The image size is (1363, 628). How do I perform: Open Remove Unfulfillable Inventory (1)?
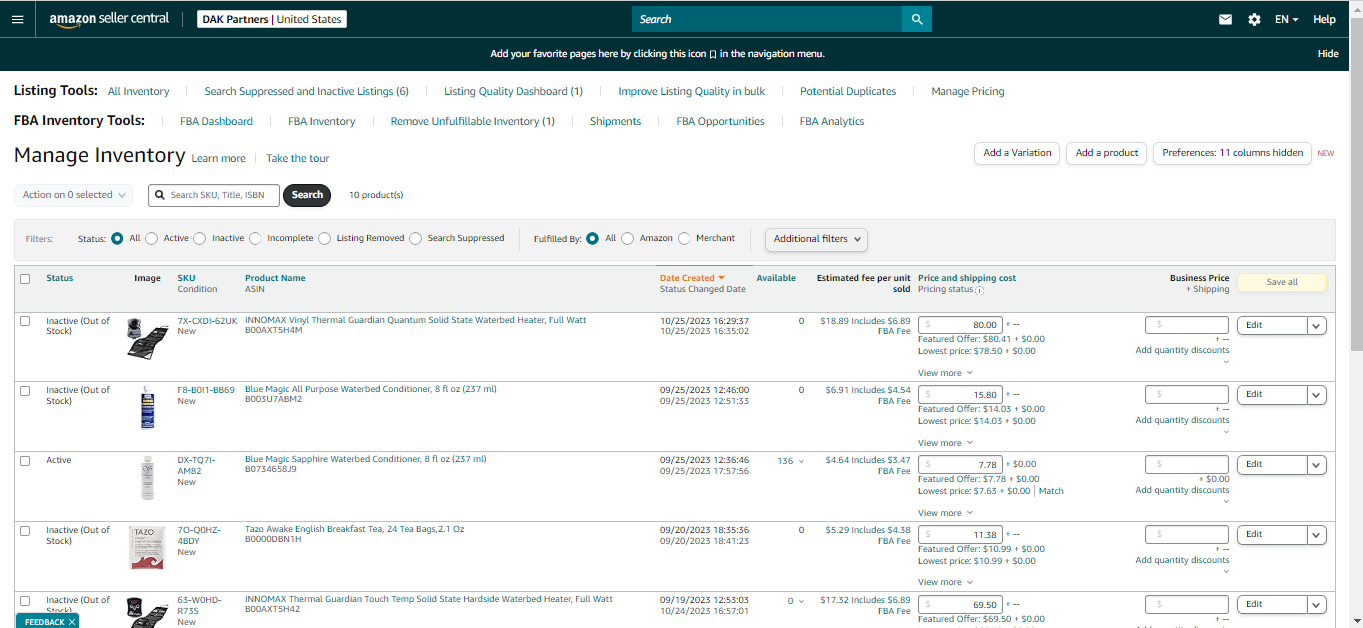click(472, 121)
